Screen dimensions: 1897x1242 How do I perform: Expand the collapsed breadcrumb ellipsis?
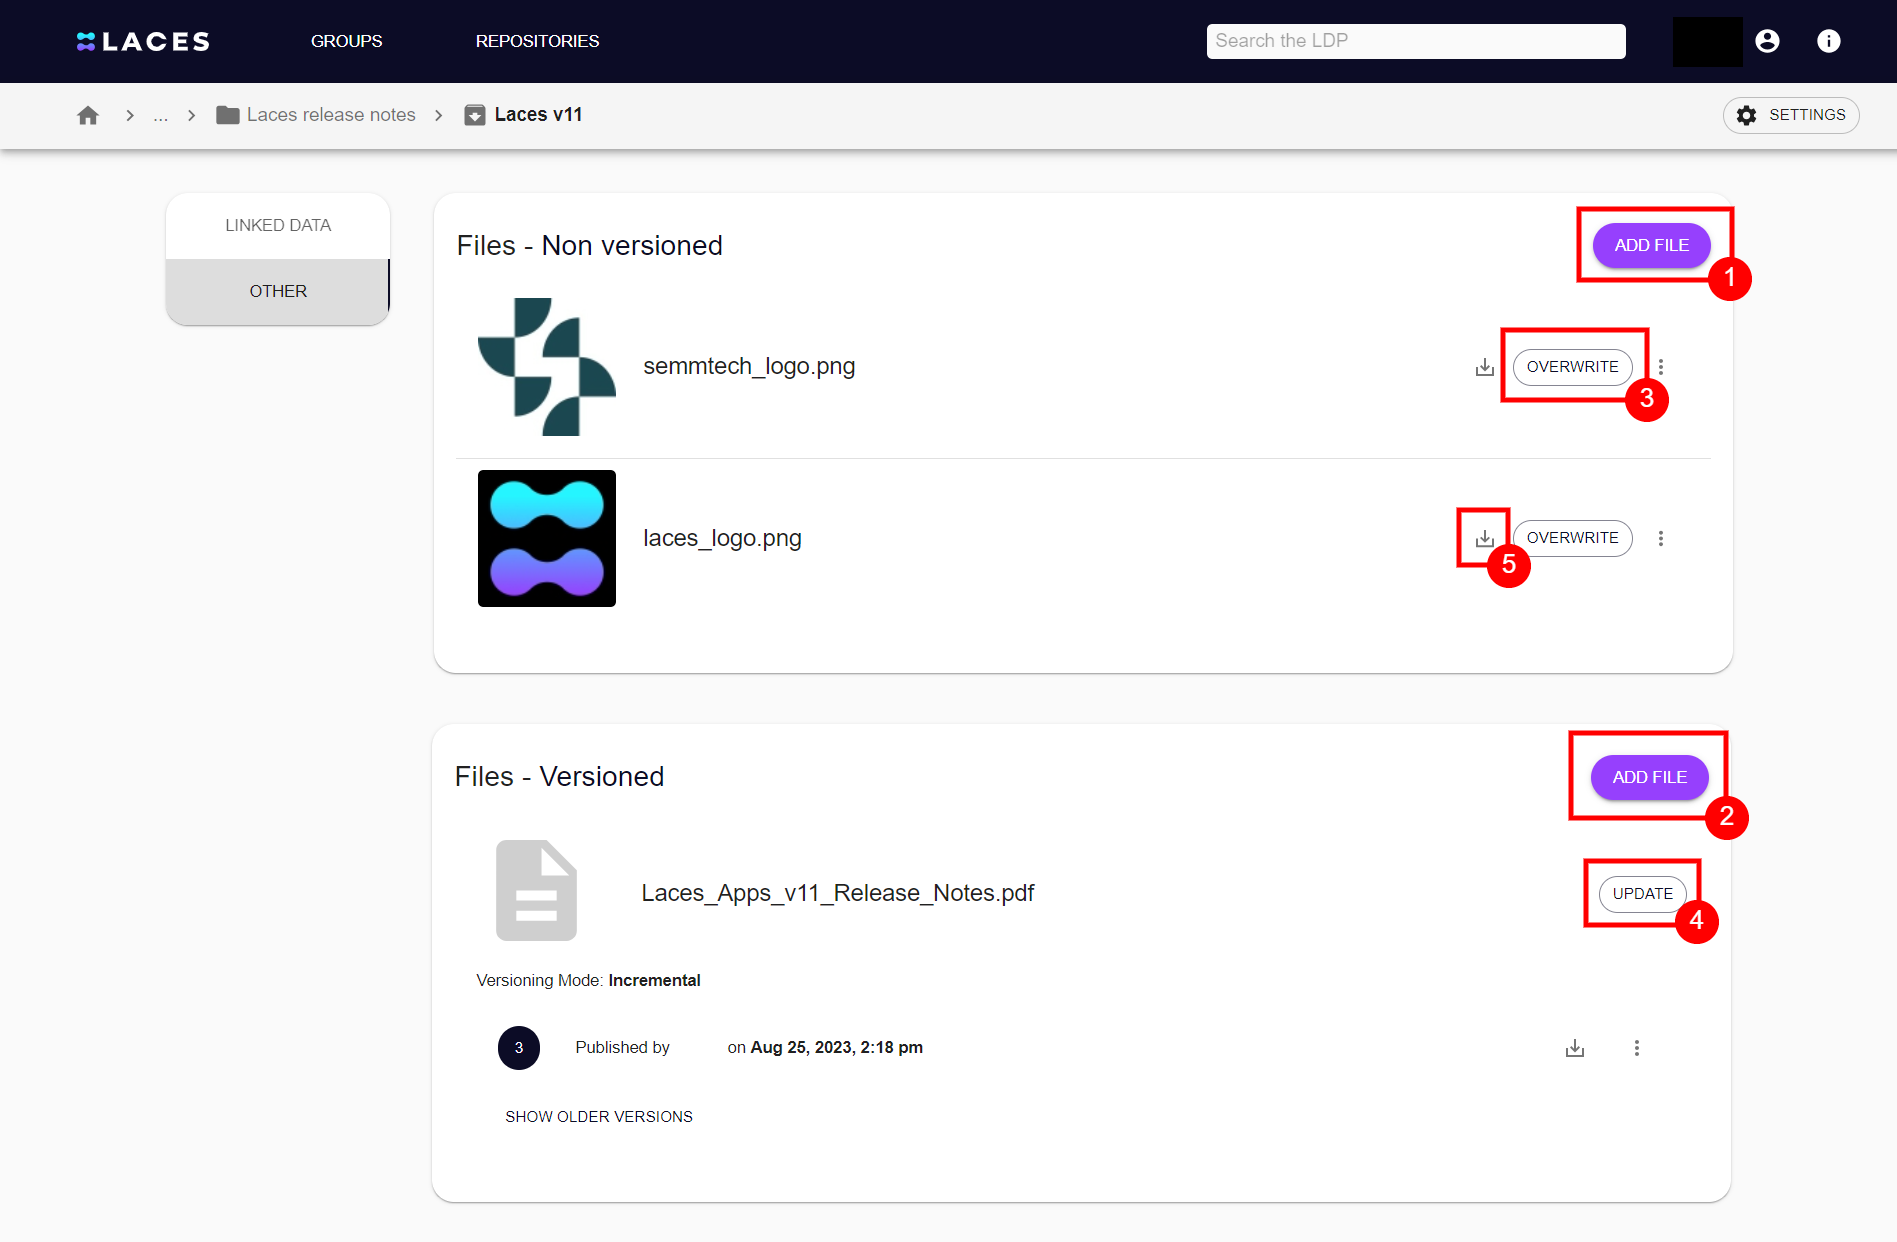160,115
